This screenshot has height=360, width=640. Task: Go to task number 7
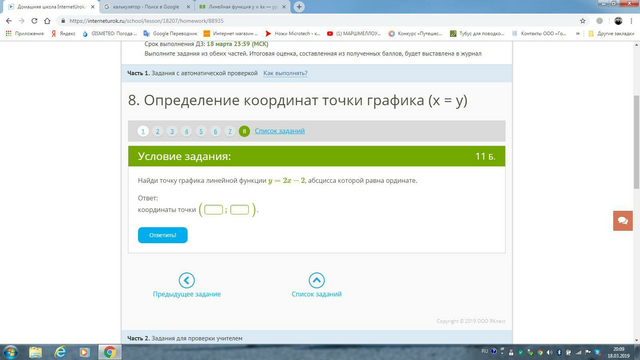point(230,131)
